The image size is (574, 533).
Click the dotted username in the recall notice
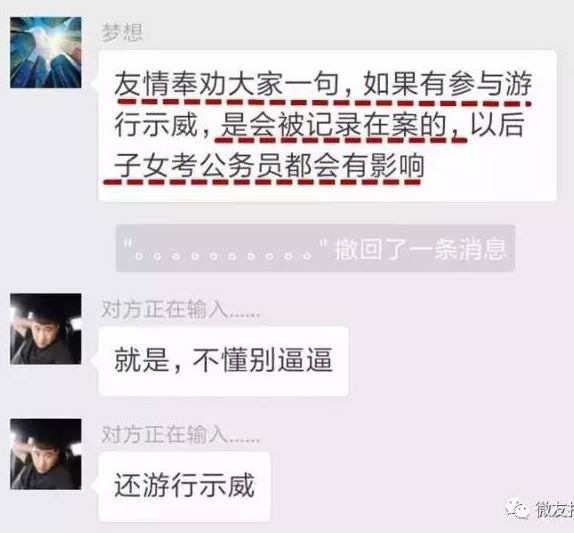tap(225, 250)
